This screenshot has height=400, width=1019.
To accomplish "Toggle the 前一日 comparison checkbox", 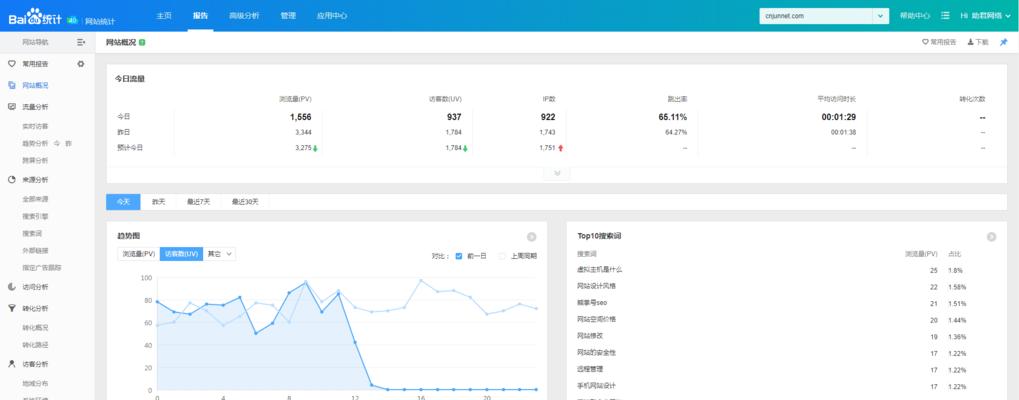I will [459, 255].
